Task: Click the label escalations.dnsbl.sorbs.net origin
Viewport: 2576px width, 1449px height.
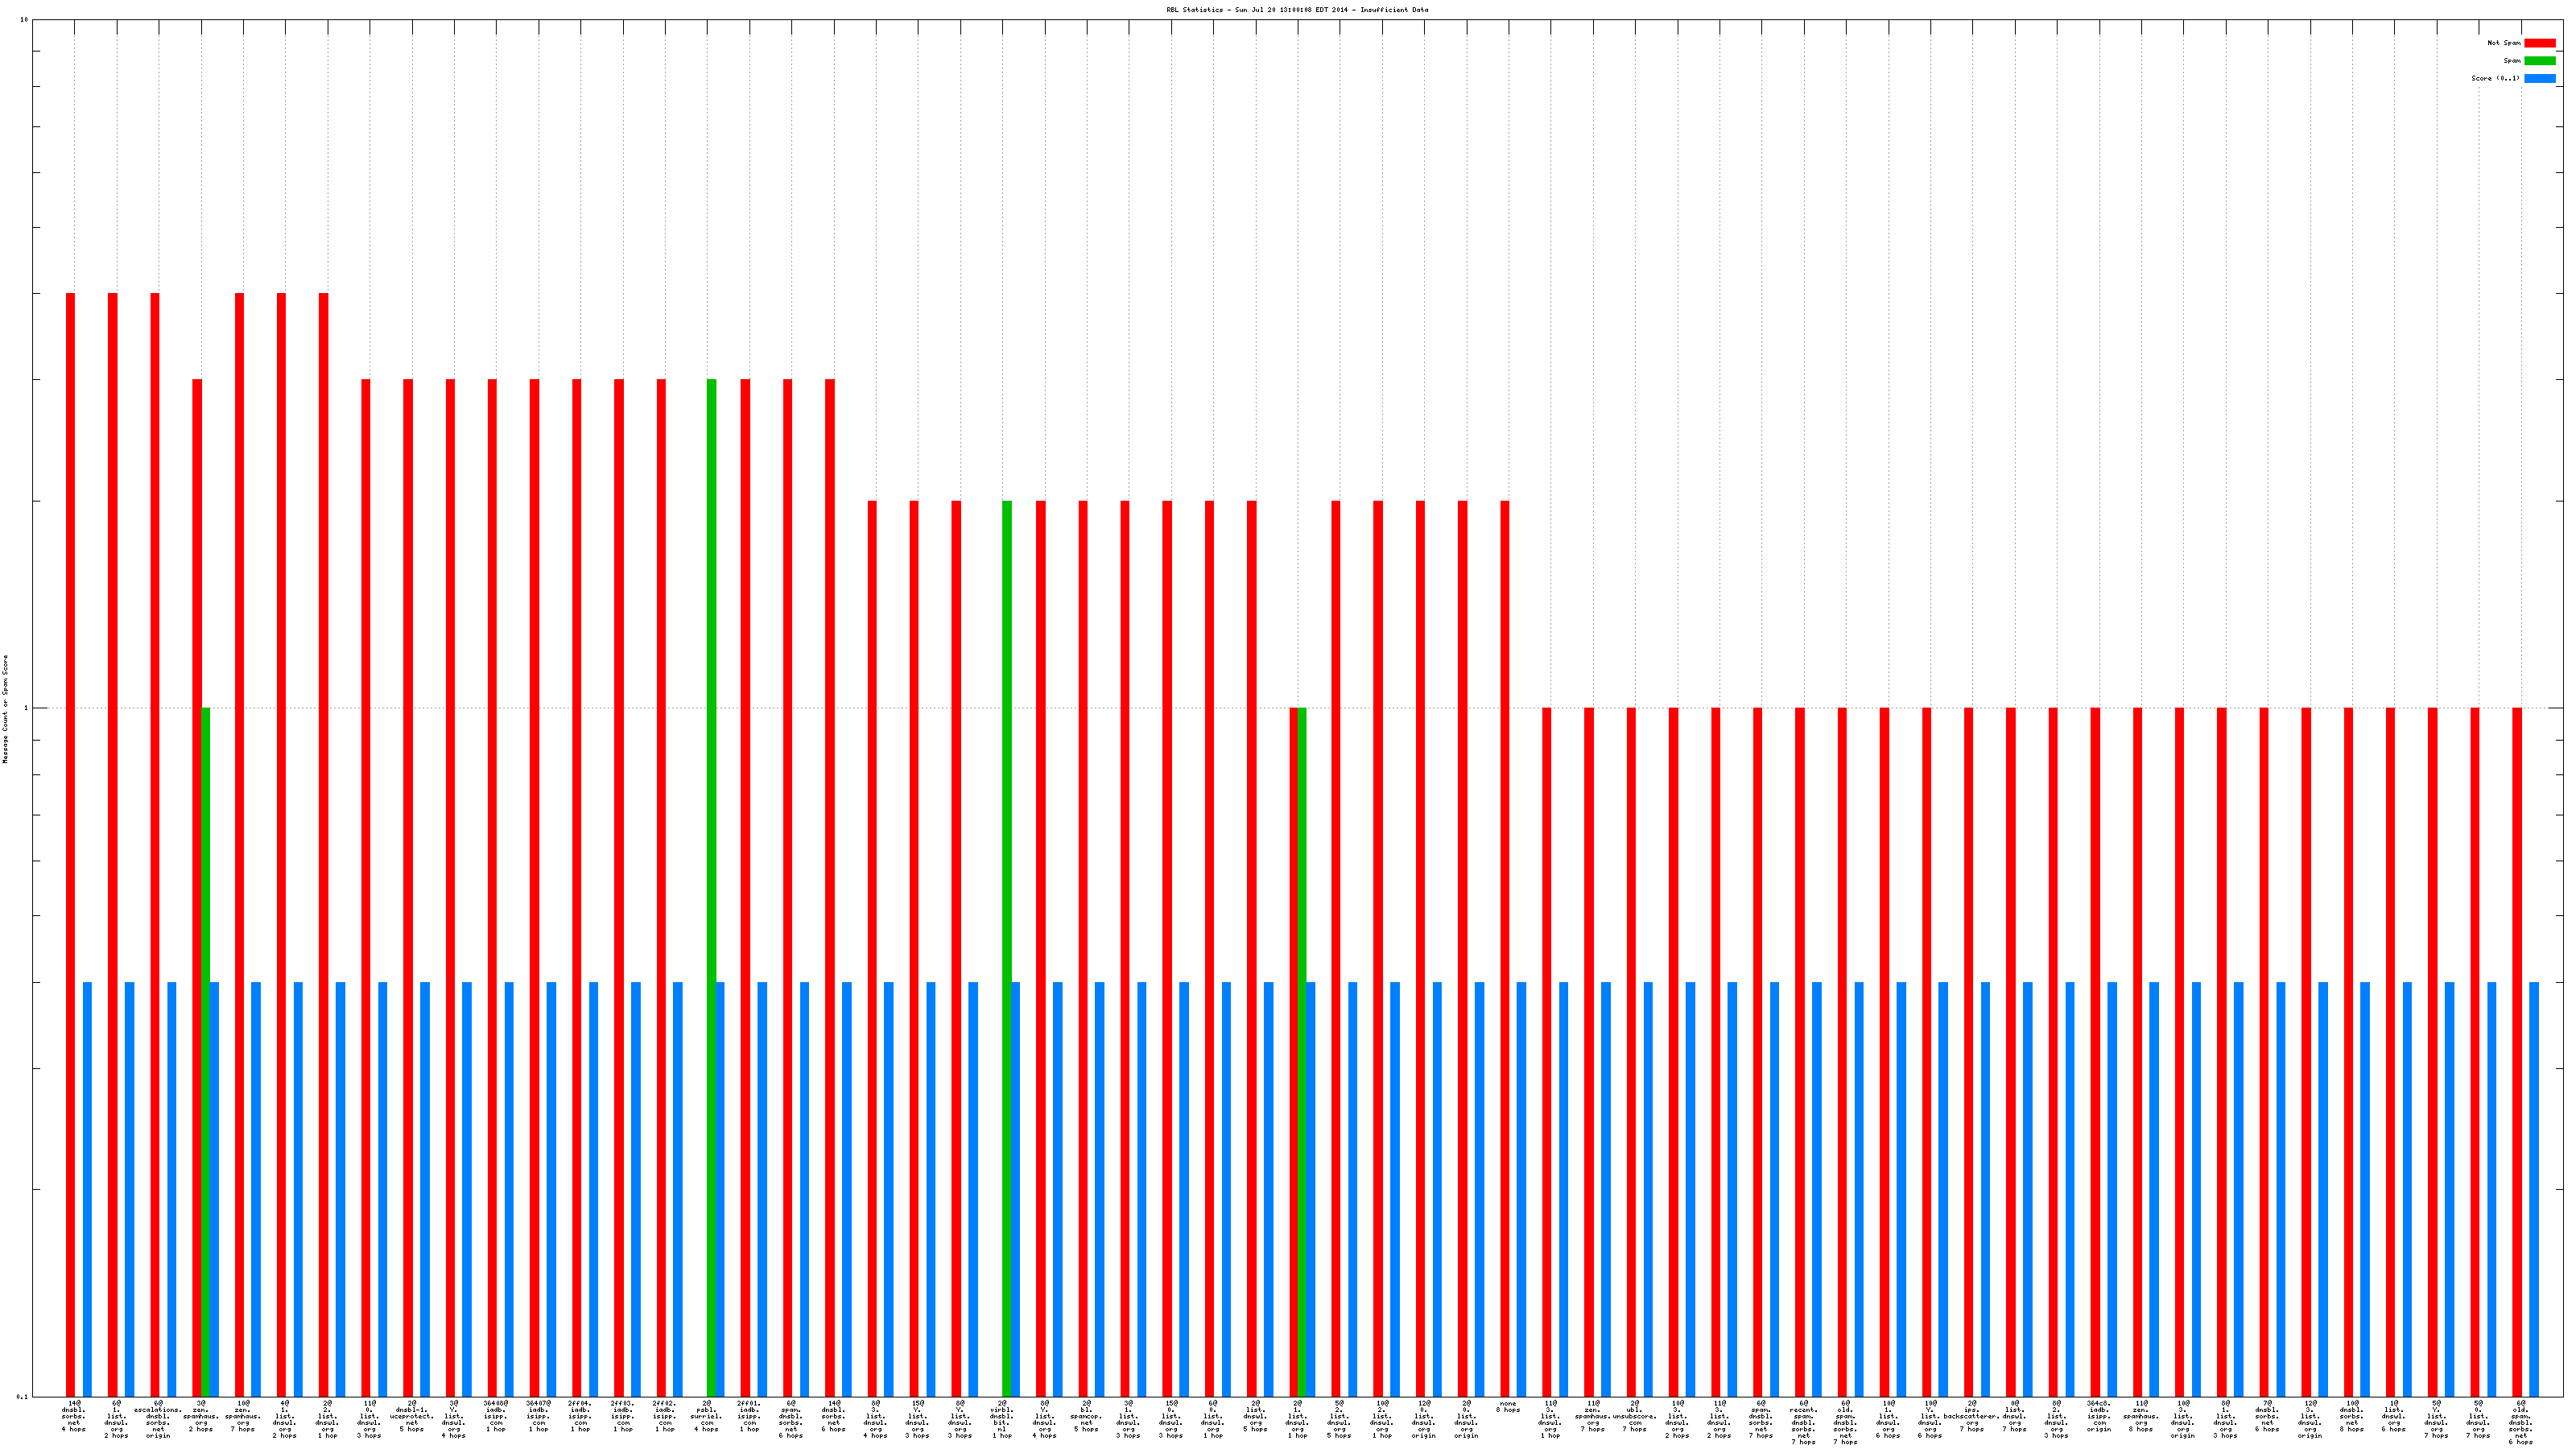Action: (158, 1419)
